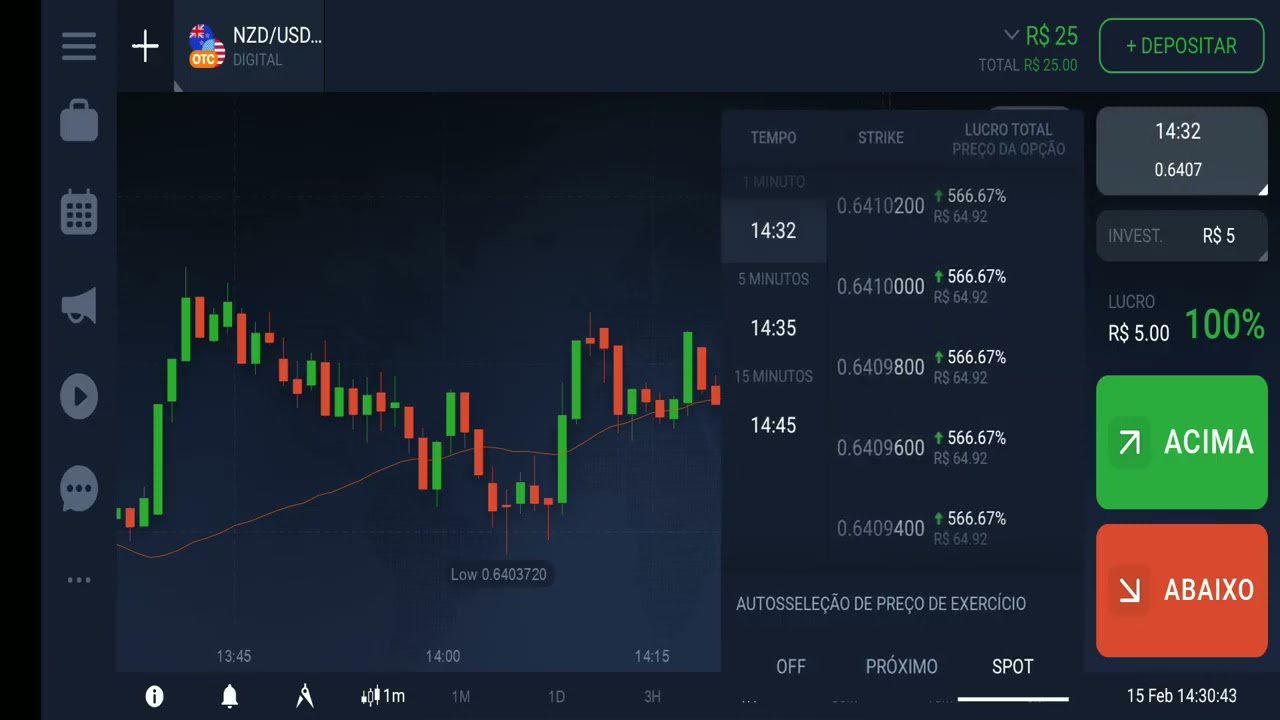The width and height of the screenshot is (1280, 720).
Task: Set strike autoselection to OFF
Action: coord(791,666)
